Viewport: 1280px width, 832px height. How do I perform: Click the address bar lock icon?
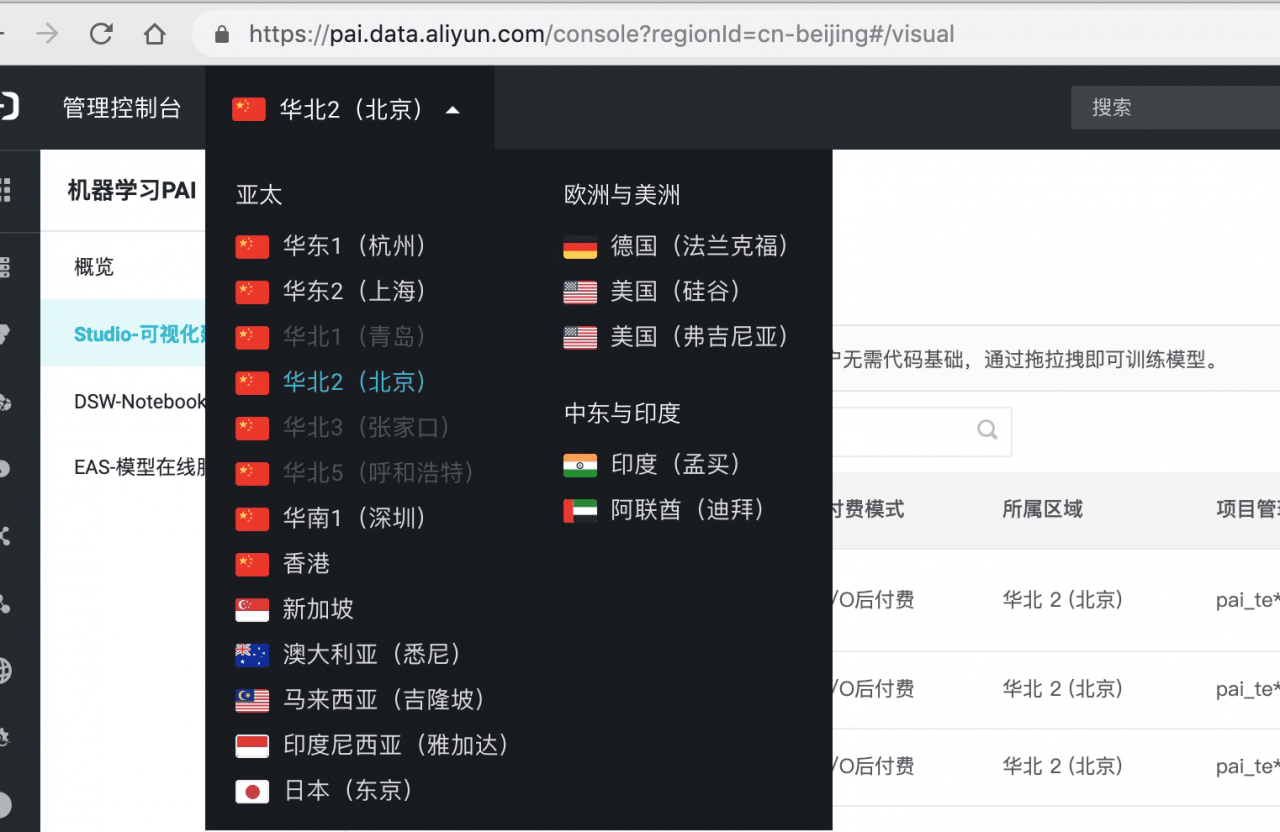pyautogui.click(x=222, y=35)
